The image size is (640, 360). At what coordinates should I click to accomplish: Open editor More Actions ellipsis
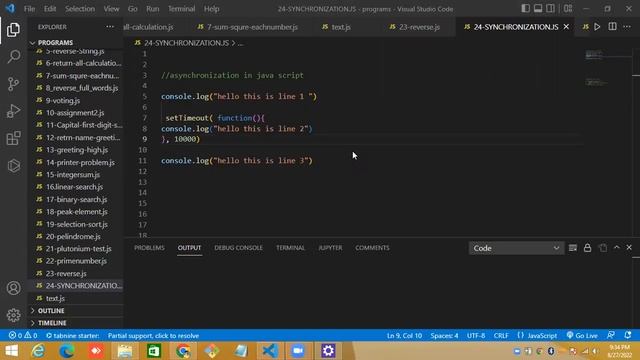627,27
